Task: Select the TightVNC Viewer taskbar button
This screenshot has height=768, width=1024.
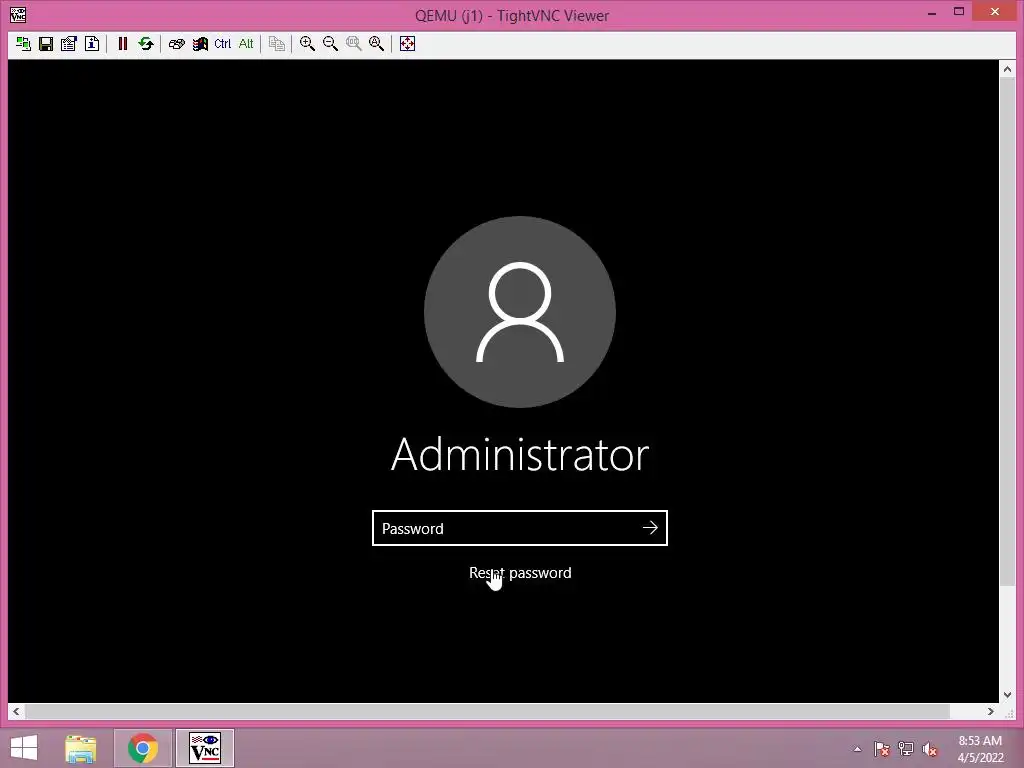Action: pos(205,748)
